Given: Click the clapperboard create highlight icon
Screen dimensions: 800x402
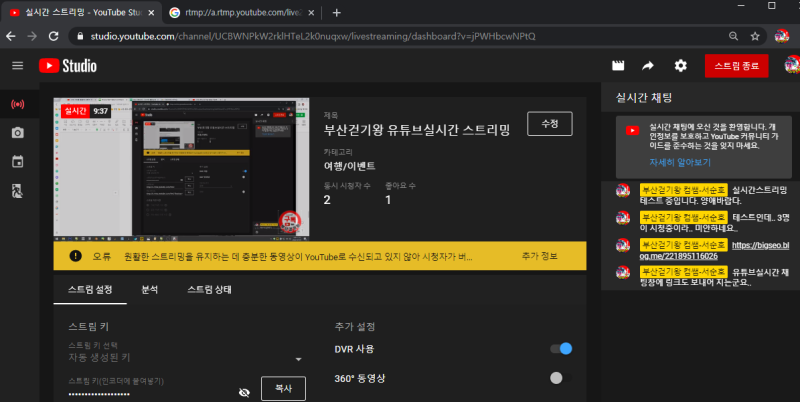Looking at the screenshot, I should pyautogui.click(x=618, y=65).
